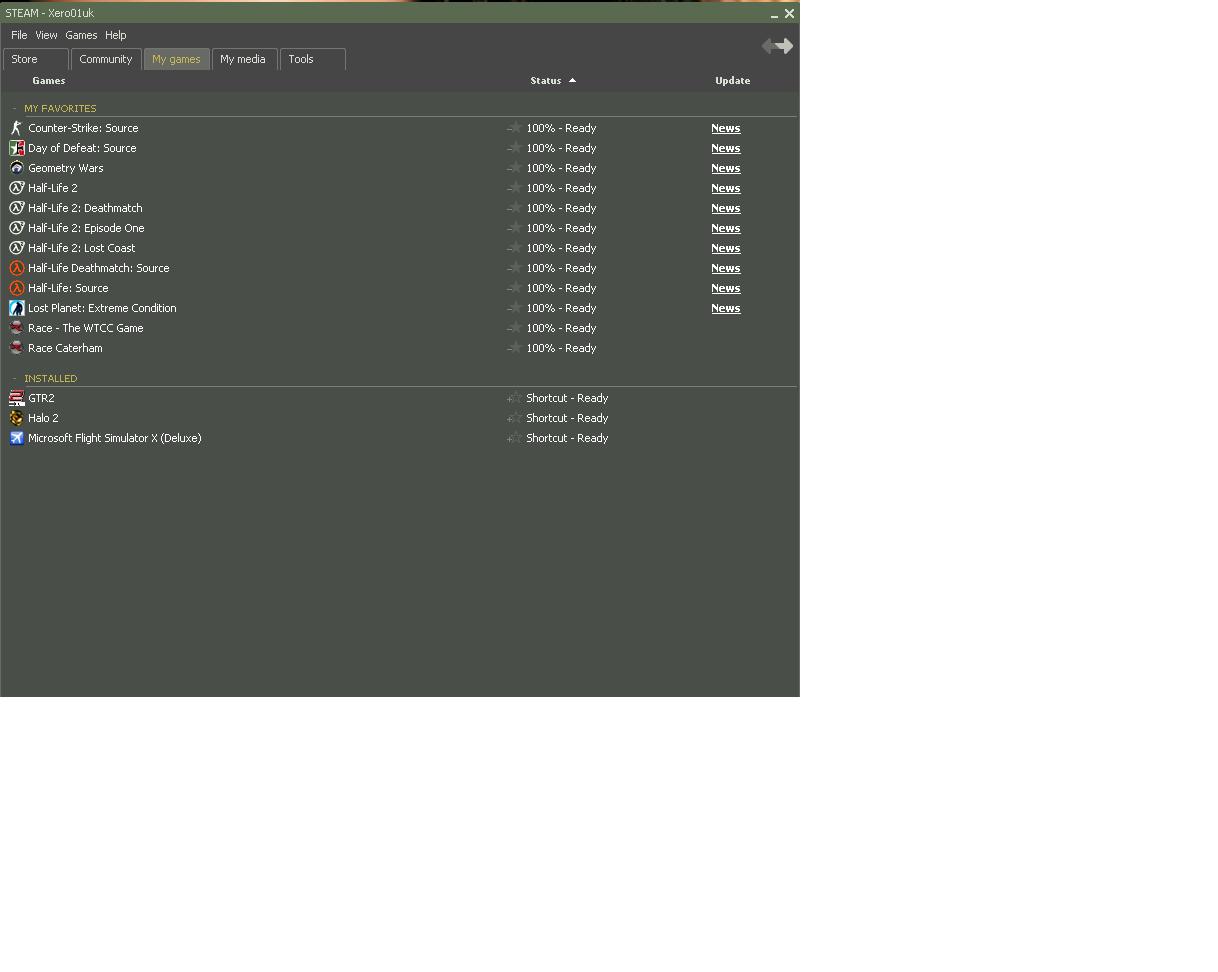Viewport: 1218px width, 972px height.
Task: Click the Day of Defeat: Source icon
Action: coord(16,148)
